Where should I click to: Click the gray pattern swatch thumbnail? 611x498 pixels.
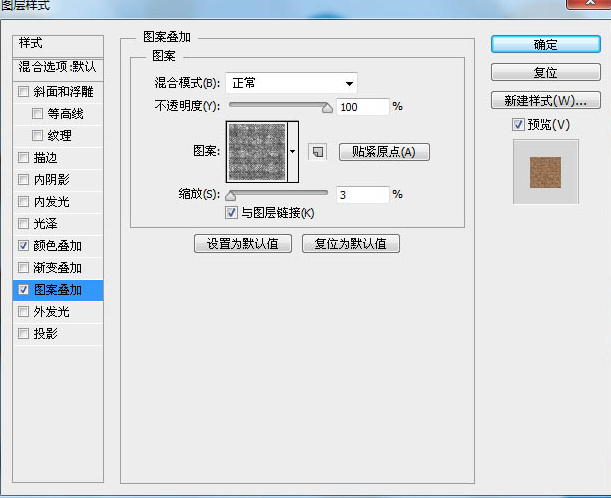[x=257, y=152]
